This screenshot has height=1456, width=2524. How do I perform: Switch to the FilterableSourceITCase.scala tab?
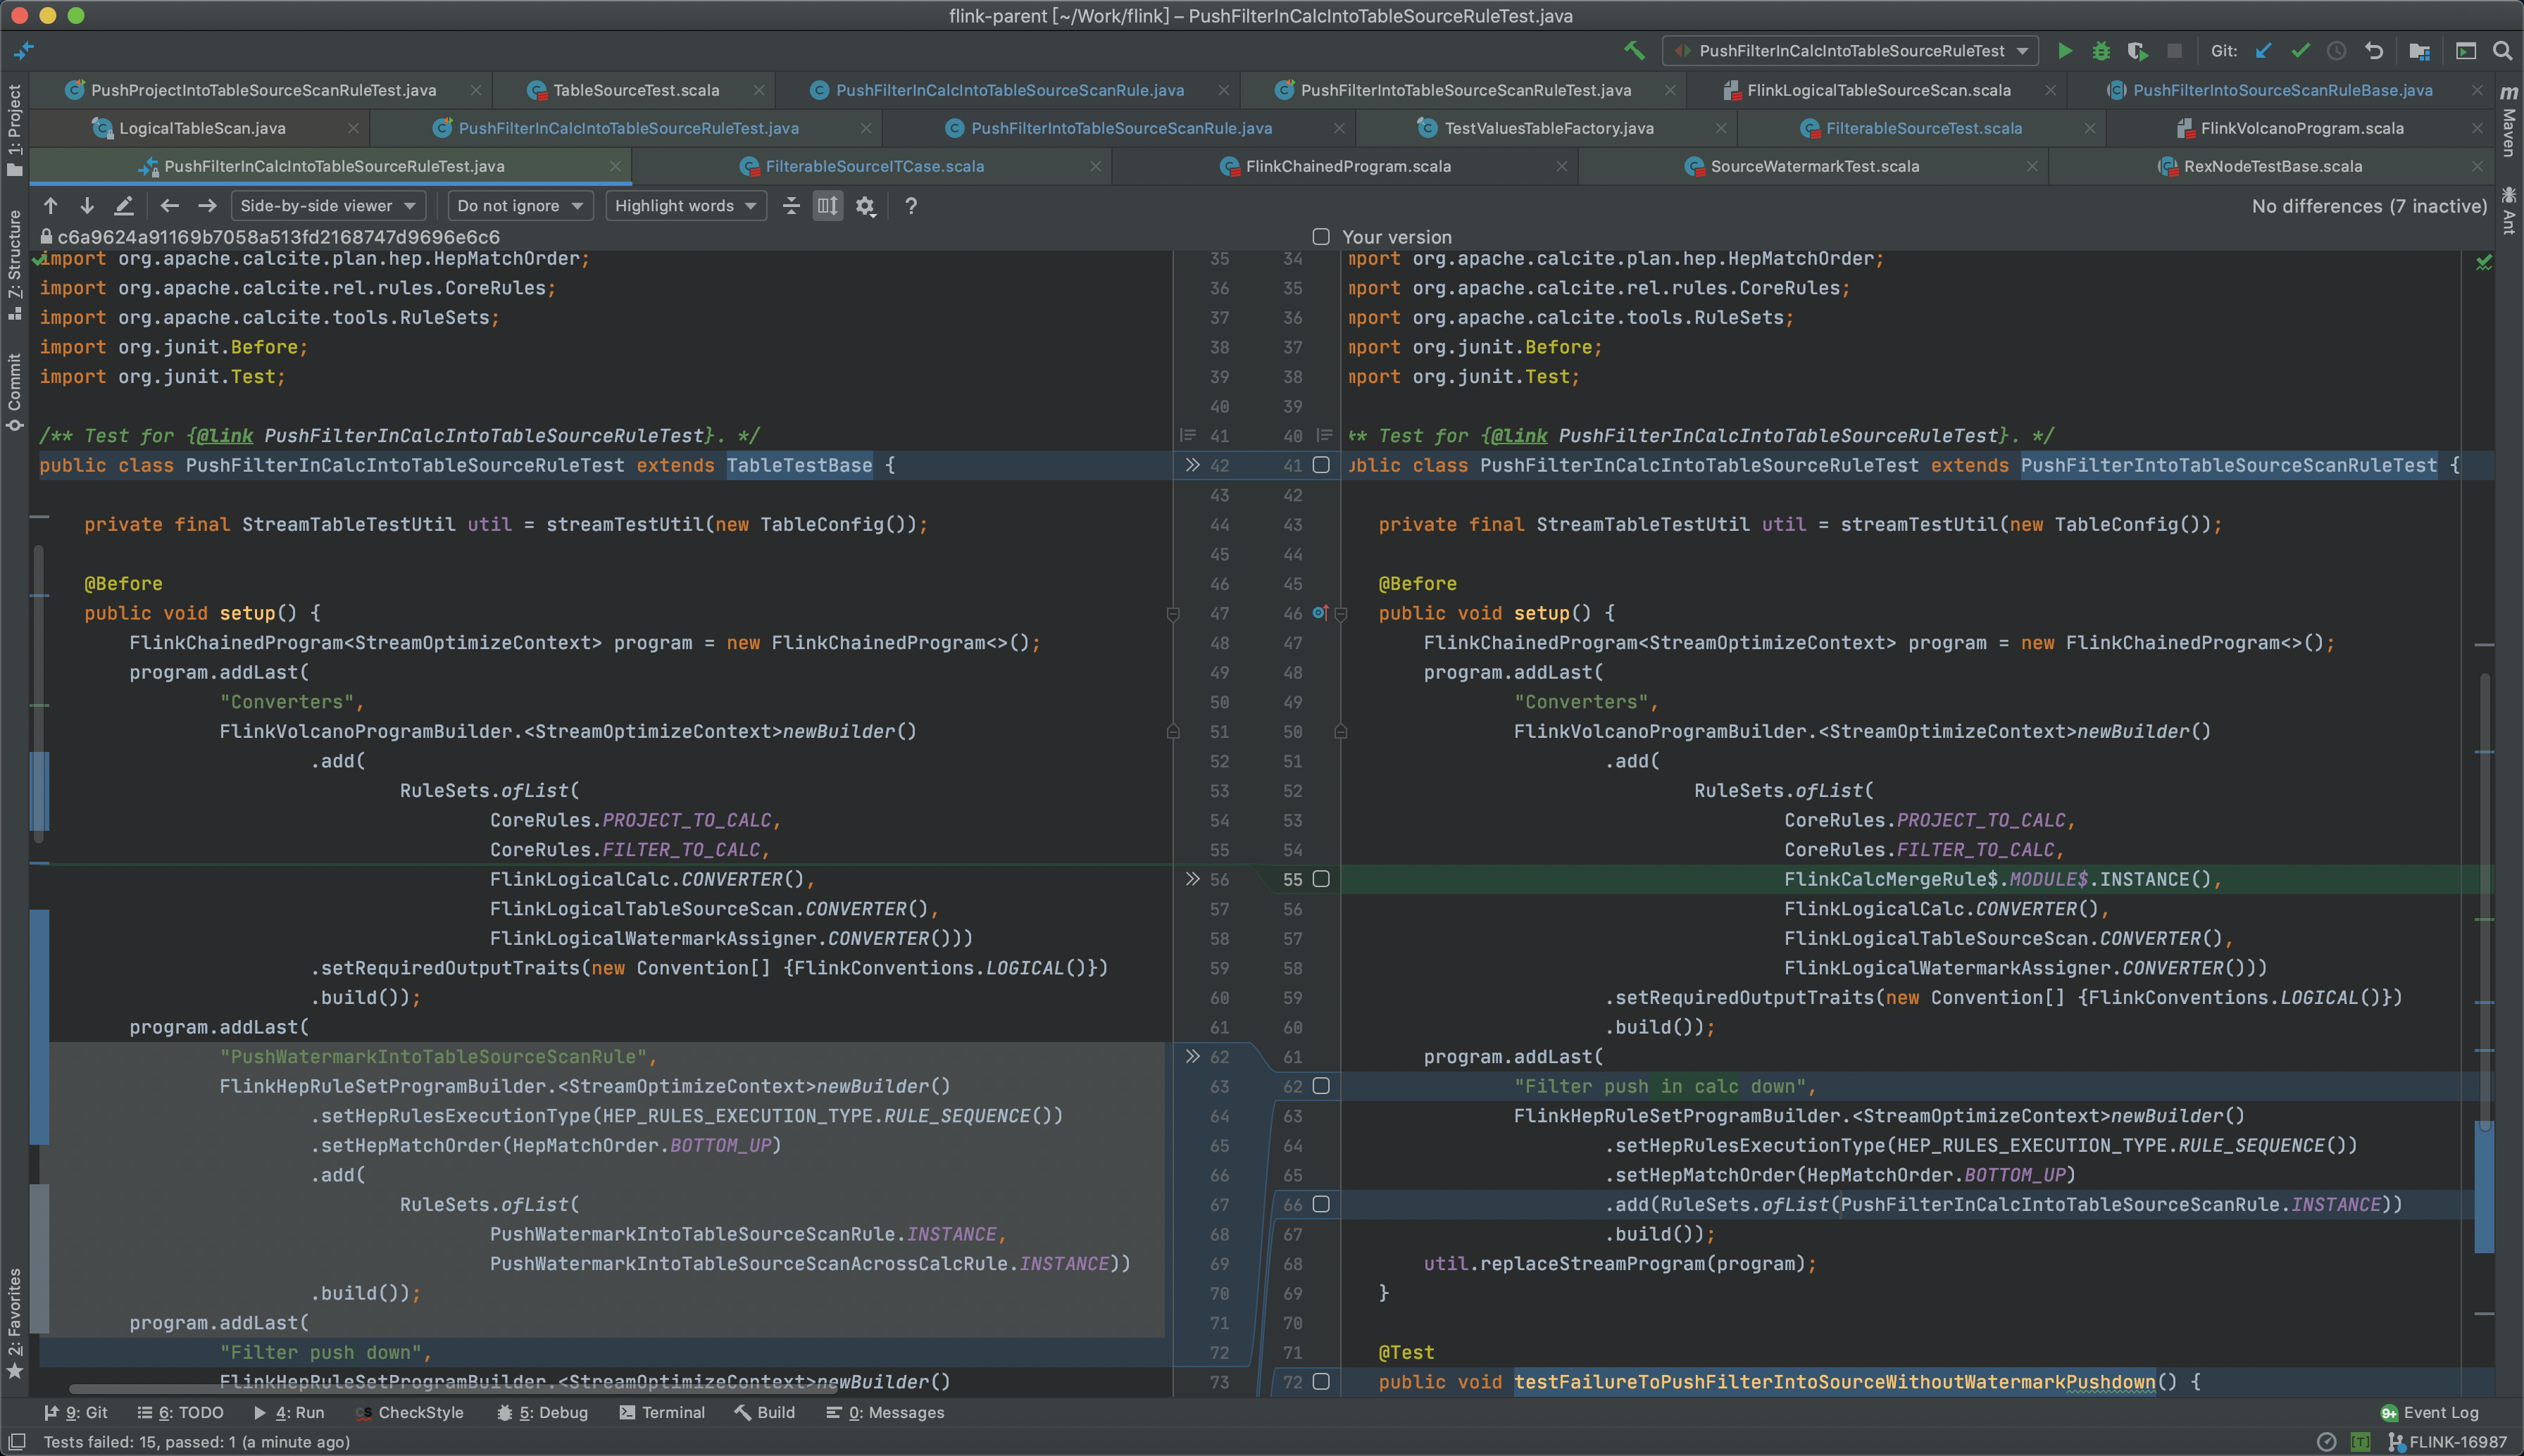874,167
